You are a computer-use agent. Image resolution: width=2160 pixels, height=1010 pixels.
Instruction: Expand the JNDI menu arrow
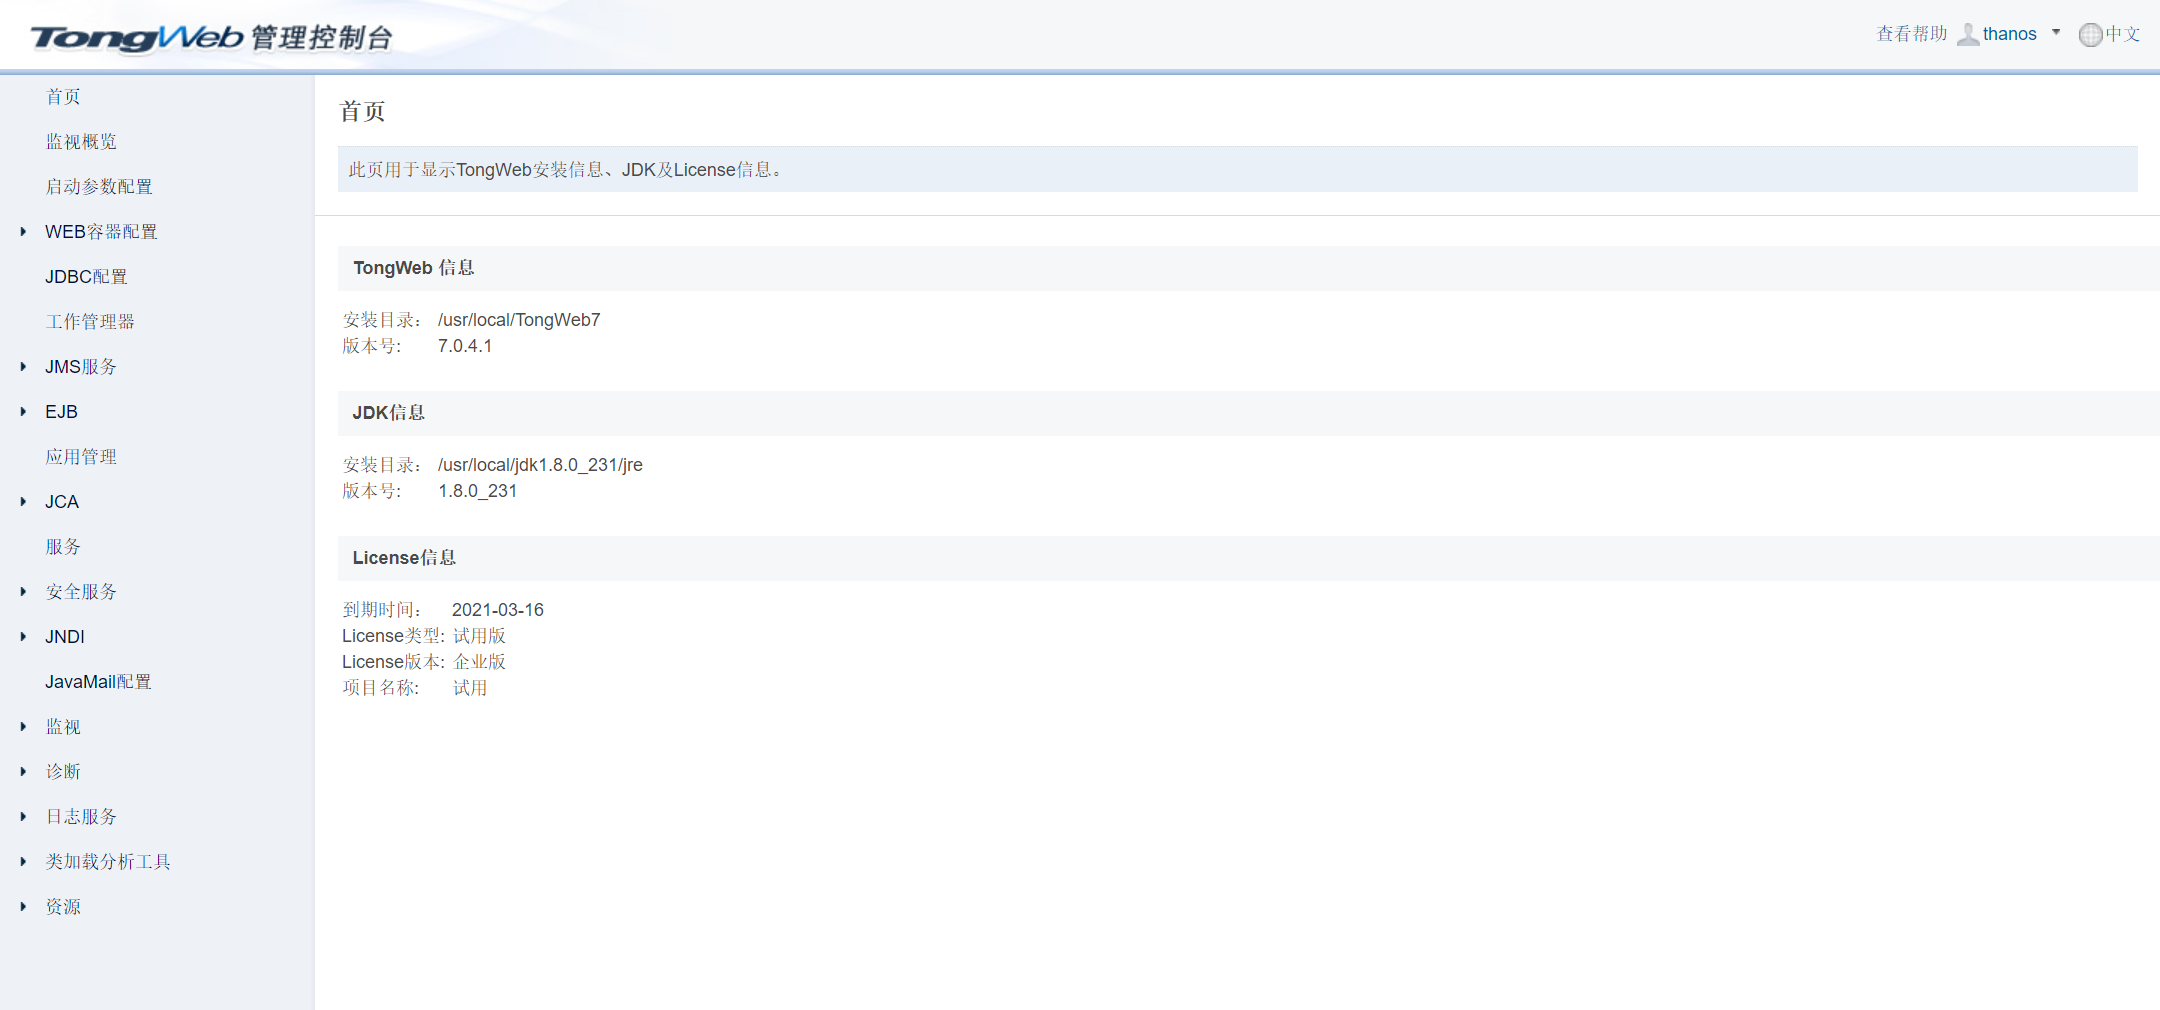[23, 637]
